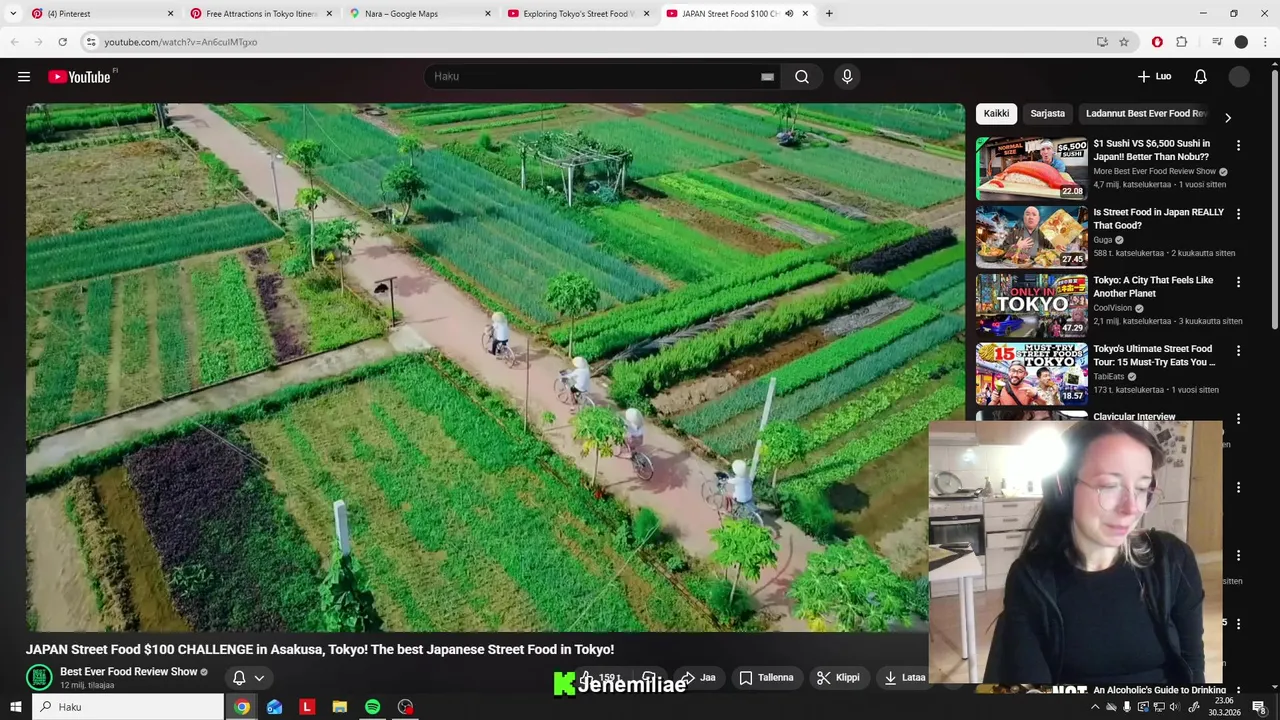This screenshot has height=720, width=1280.
Task: Switch to the Exploring Tokyo's Street Food tab
Action: [x=580, y=14]
